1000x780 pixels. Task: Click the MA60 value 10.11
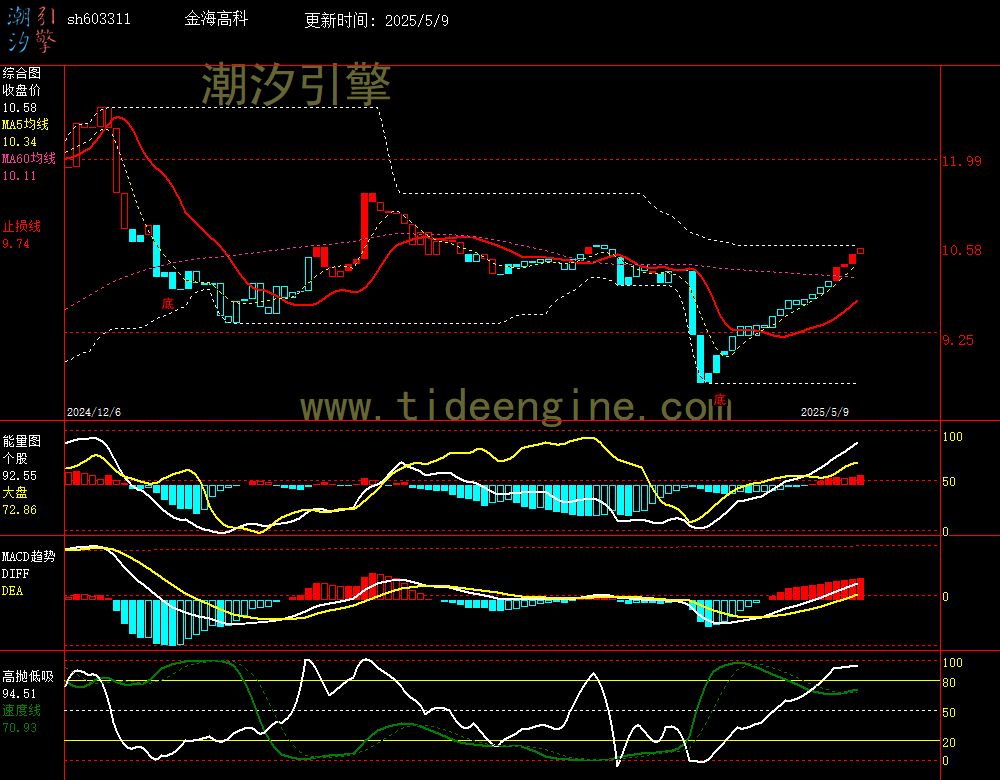pos(20,175)
